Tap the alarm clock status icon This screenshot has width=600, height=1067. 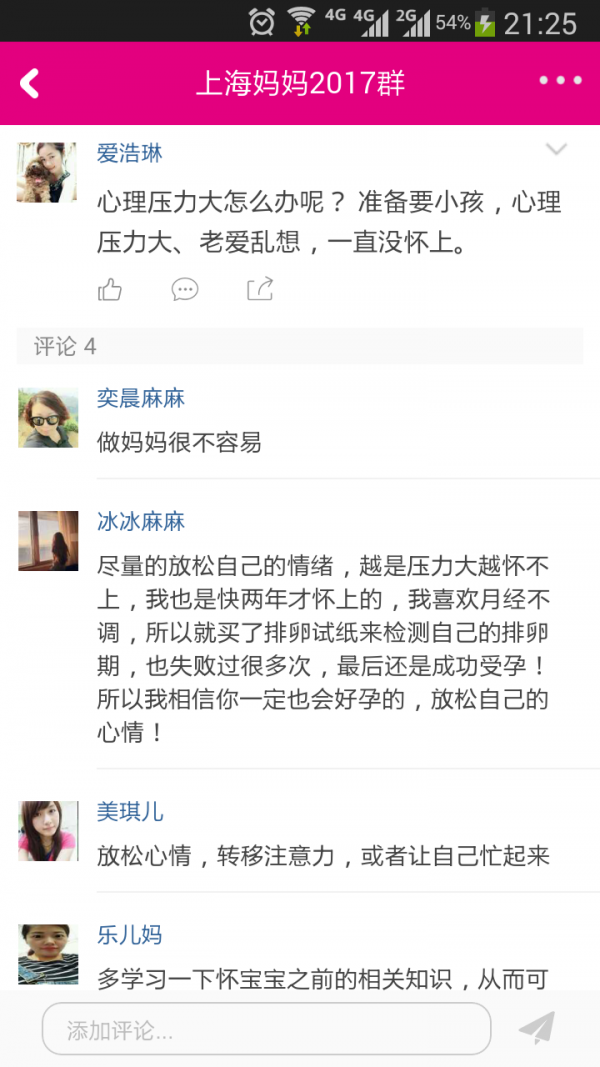pos(262,21)
